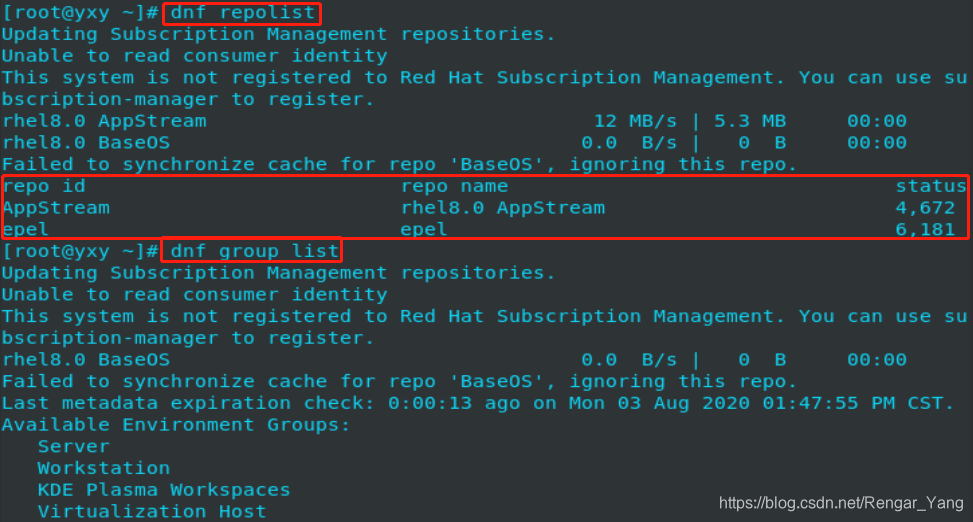Click the 'Last metadata expiration check' line

(478, 403)
